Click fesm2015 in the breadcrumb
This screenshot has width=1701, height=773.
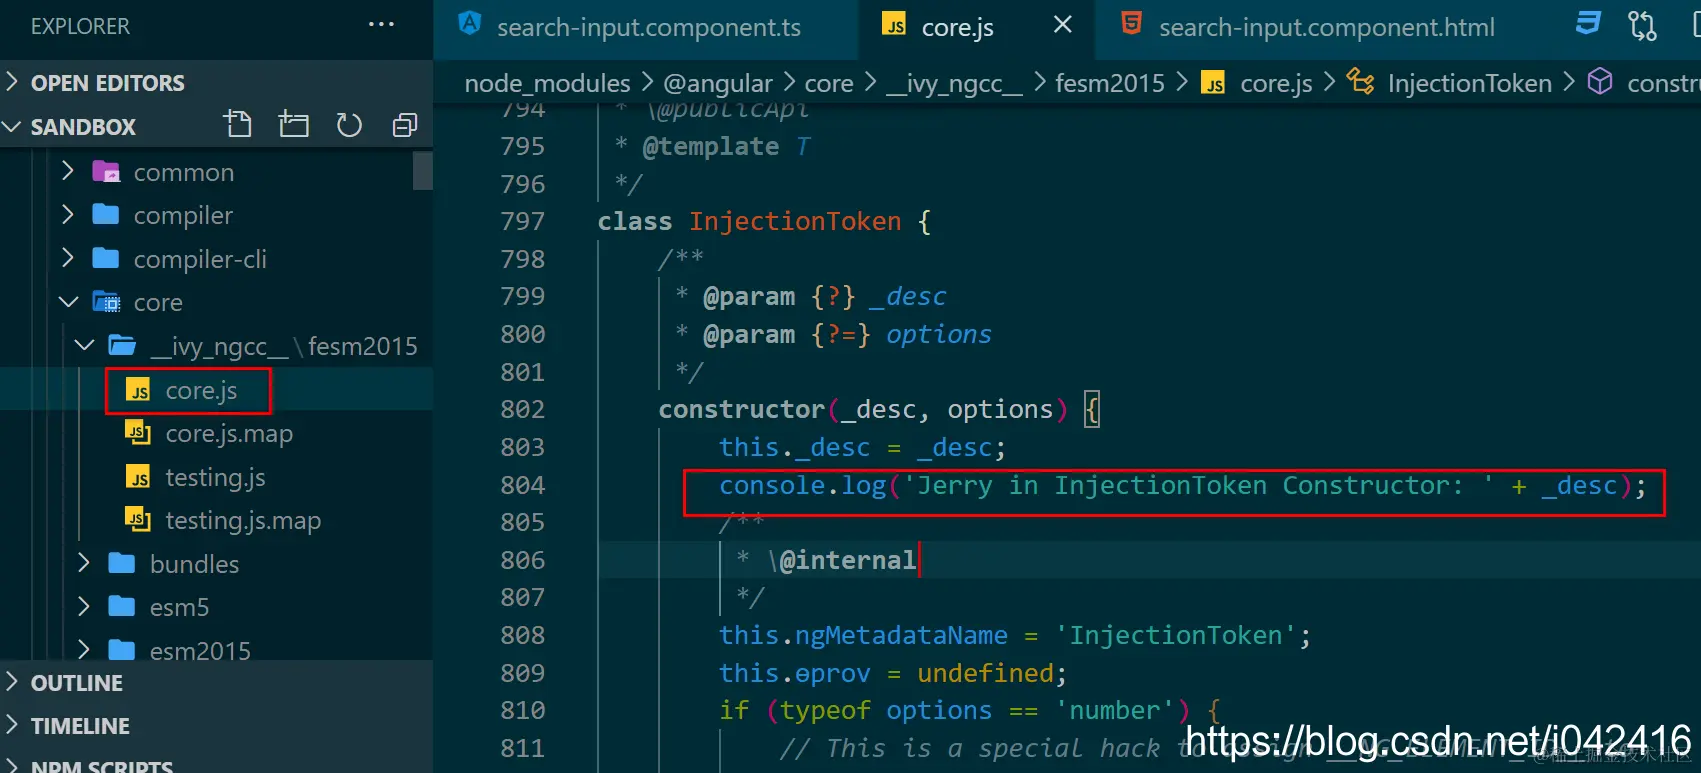point(1110,83)
